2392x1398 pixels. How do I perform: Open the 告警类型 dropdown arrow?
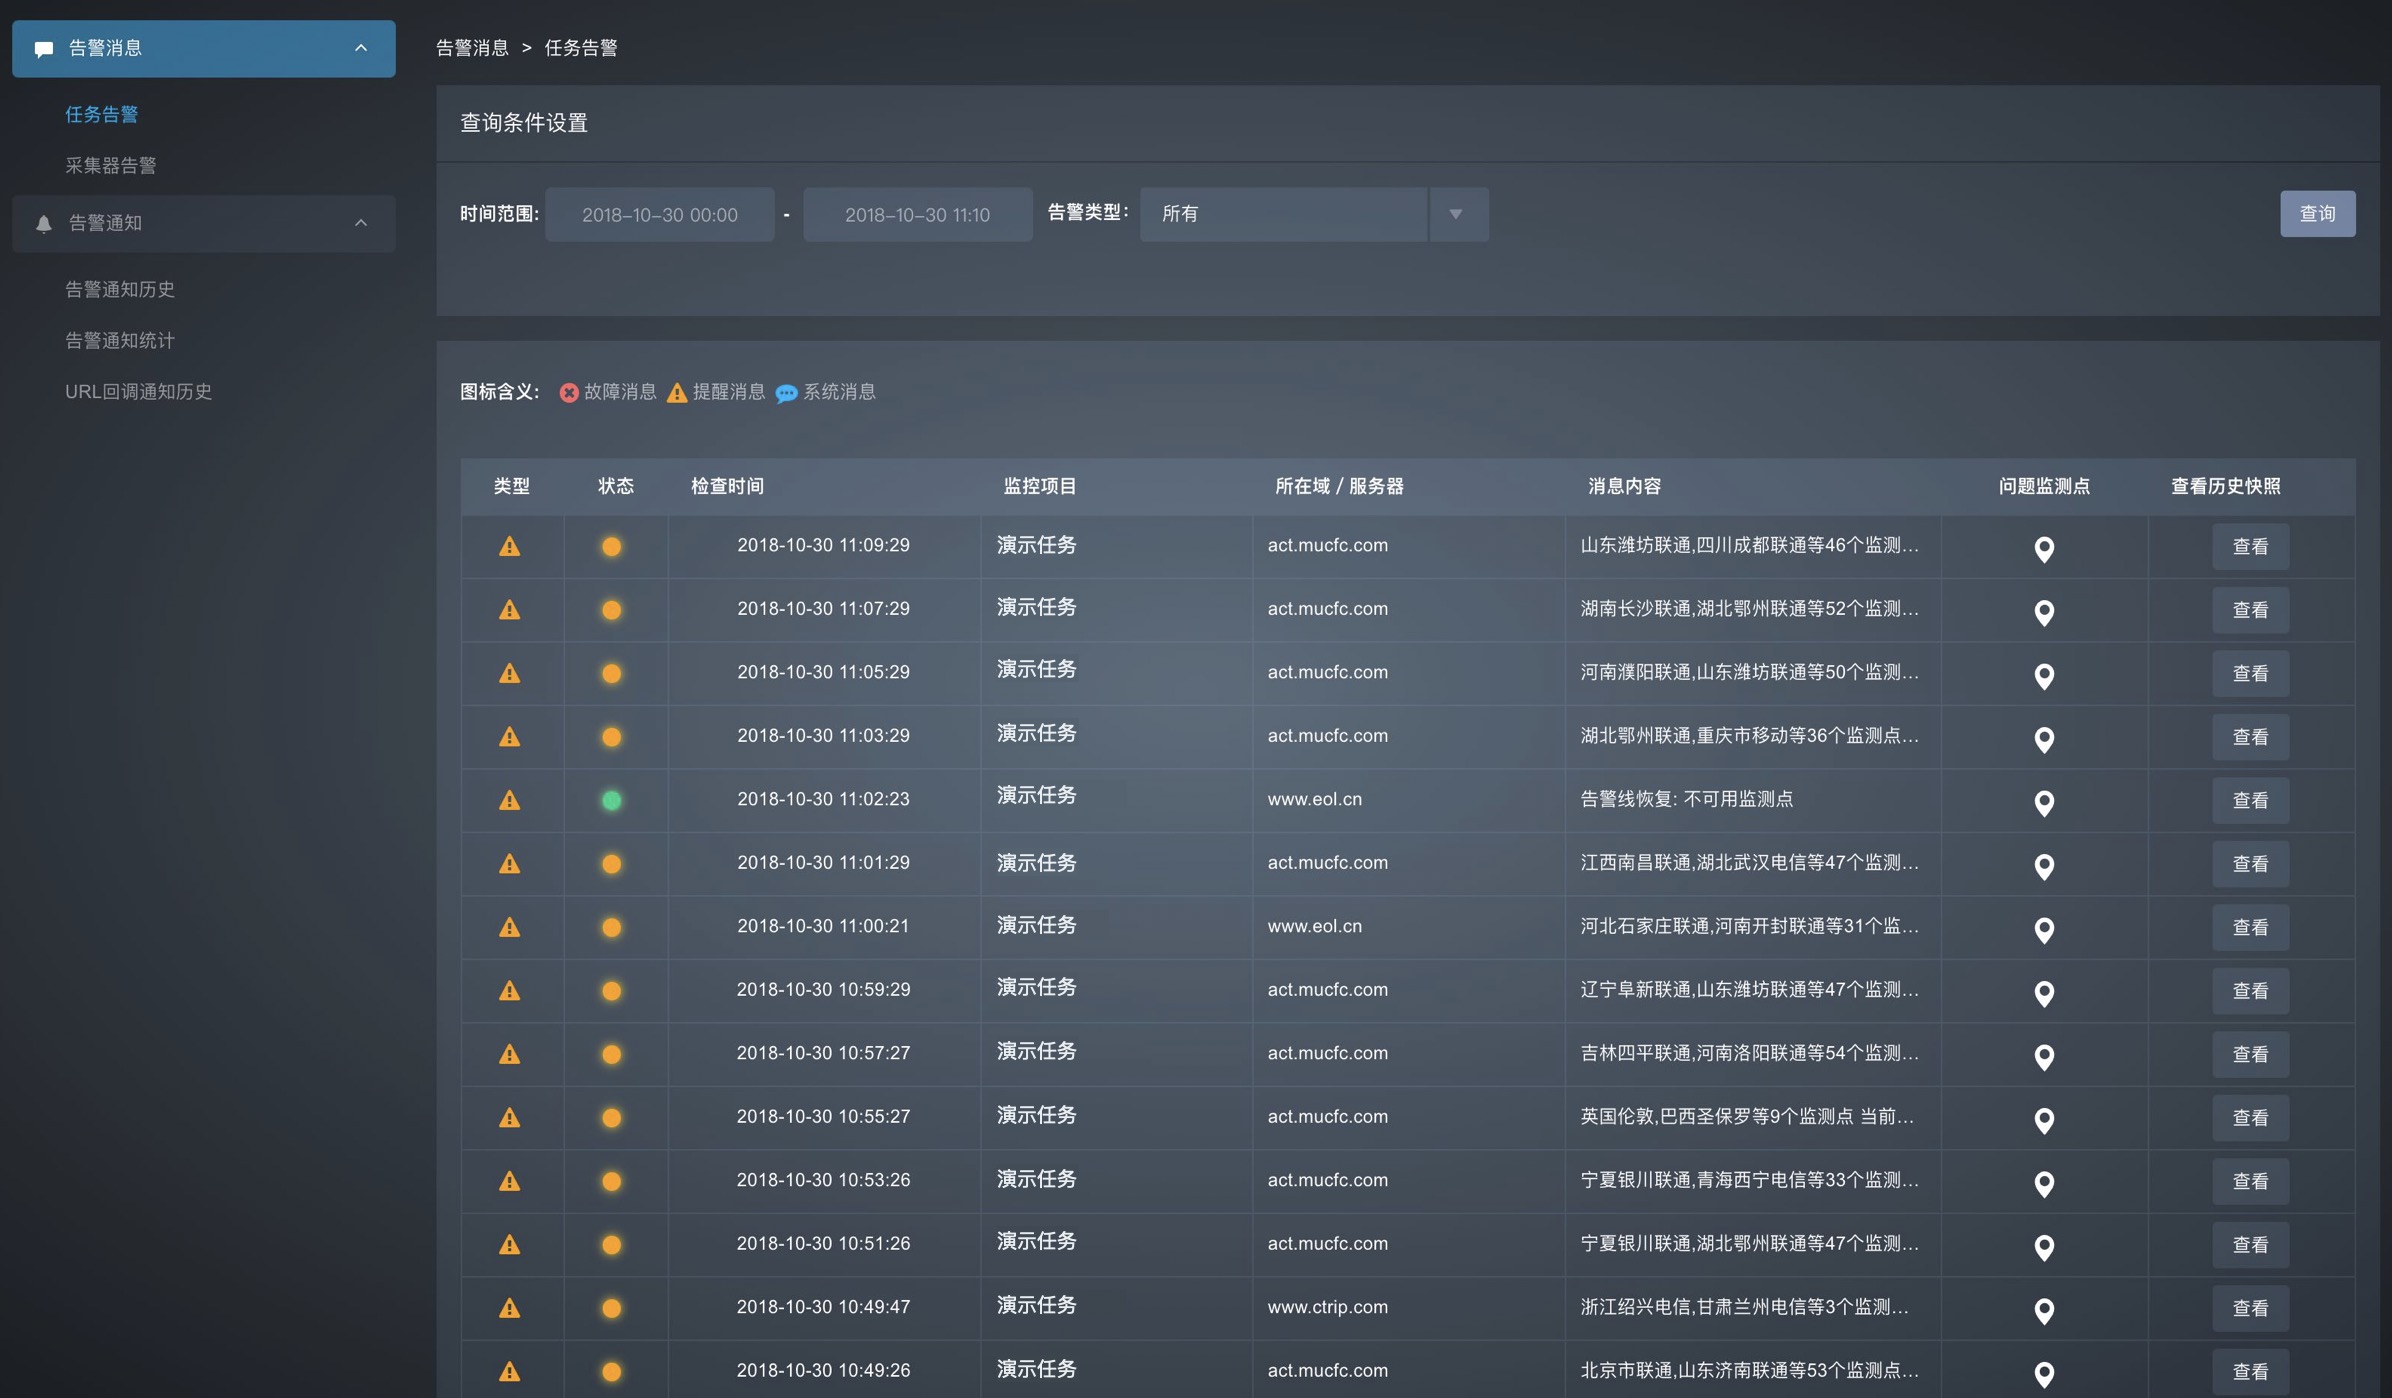(1456, 214)
